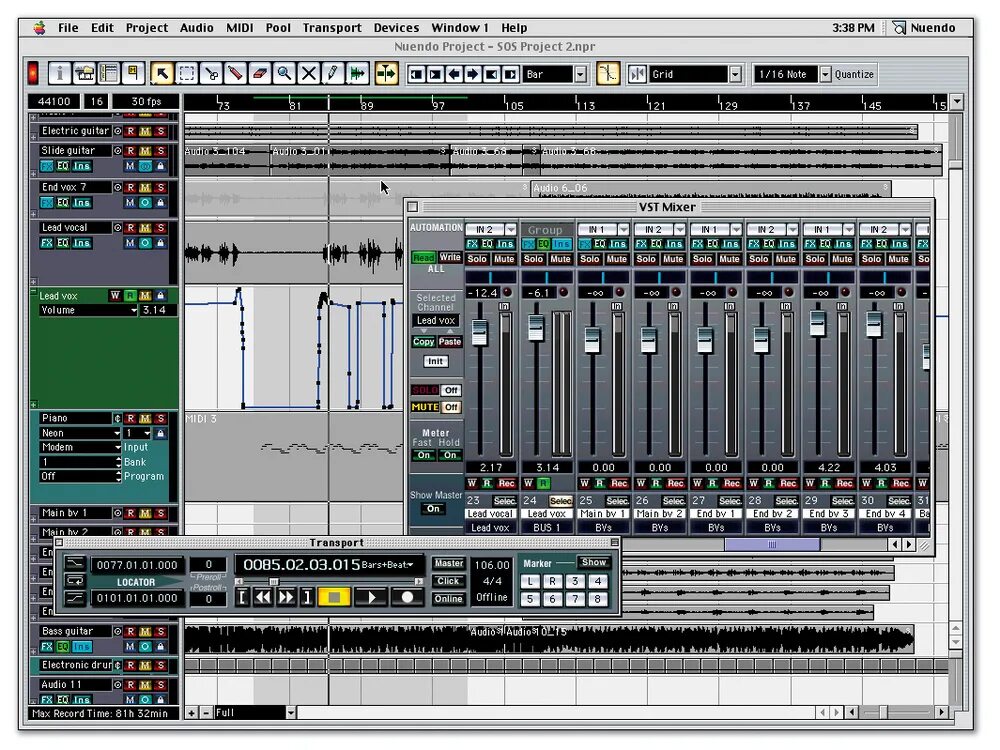The height and width of the screenshot is (750, 1000).
Task: Solo channel 23 Lead vocal in mixer
Action: (477, 259)
